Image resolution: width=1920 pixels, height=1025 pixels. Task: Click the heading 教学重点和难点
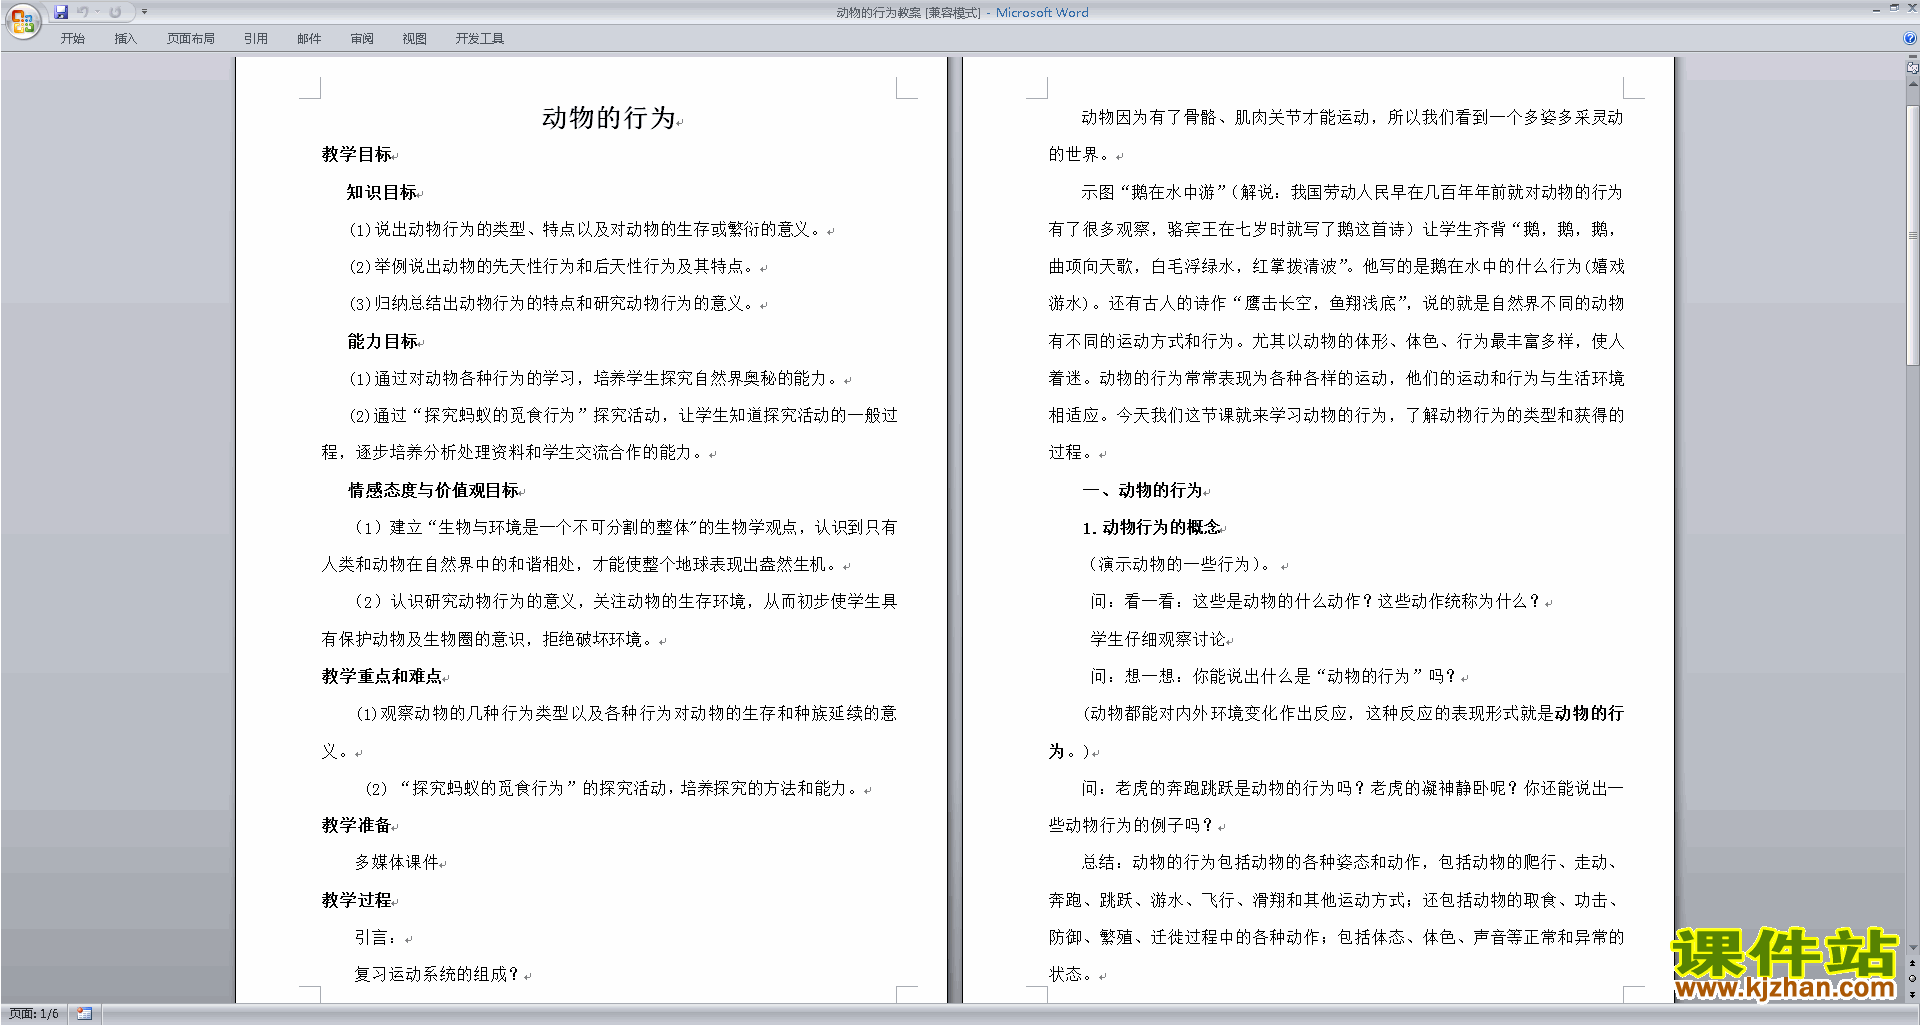point(382,676)
